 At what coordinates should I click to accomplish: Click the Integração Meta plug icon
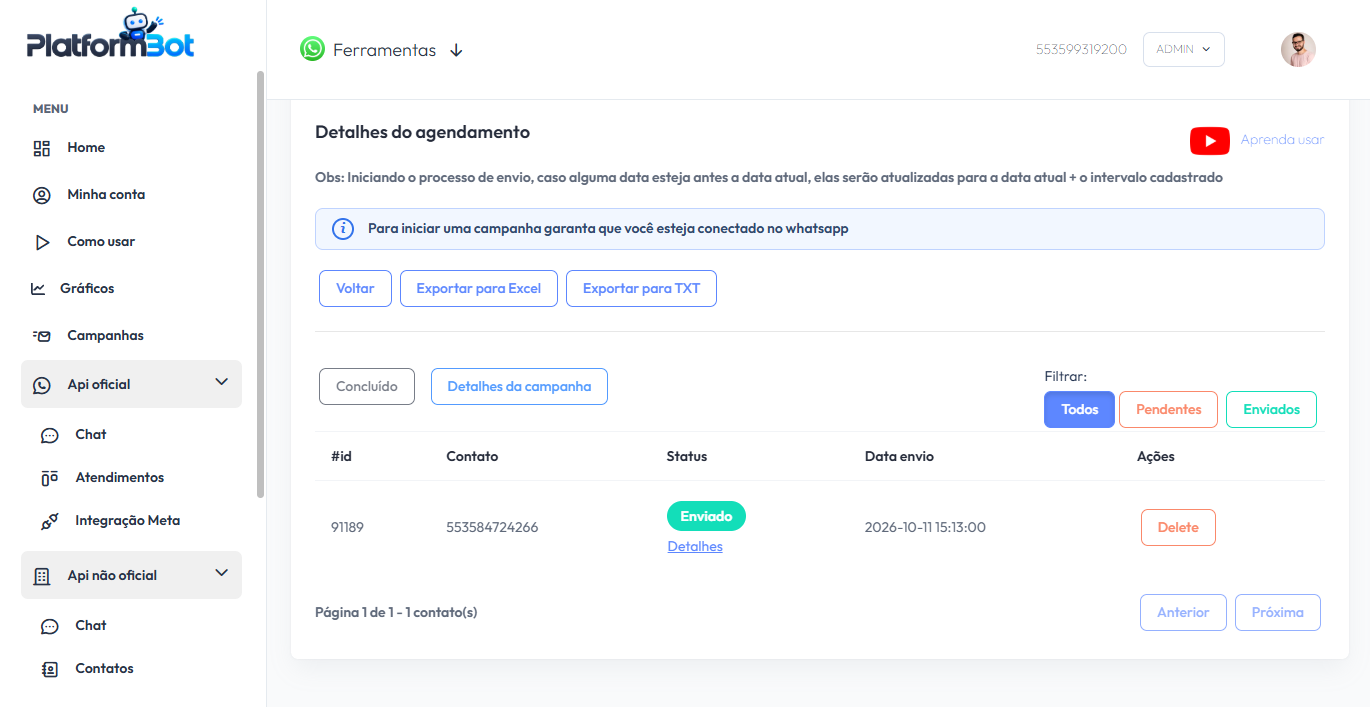pos(49,521)
